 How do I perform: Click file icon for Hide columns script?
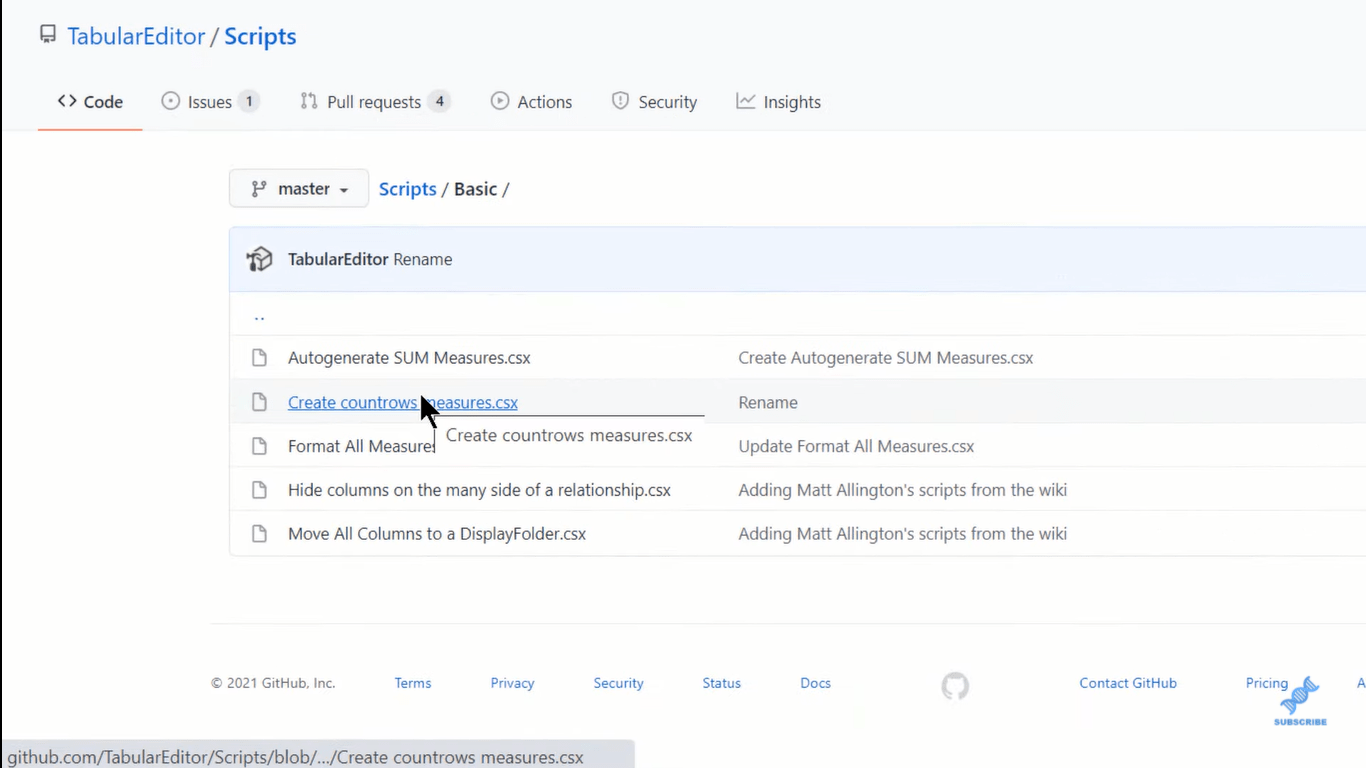pos(259,490)
